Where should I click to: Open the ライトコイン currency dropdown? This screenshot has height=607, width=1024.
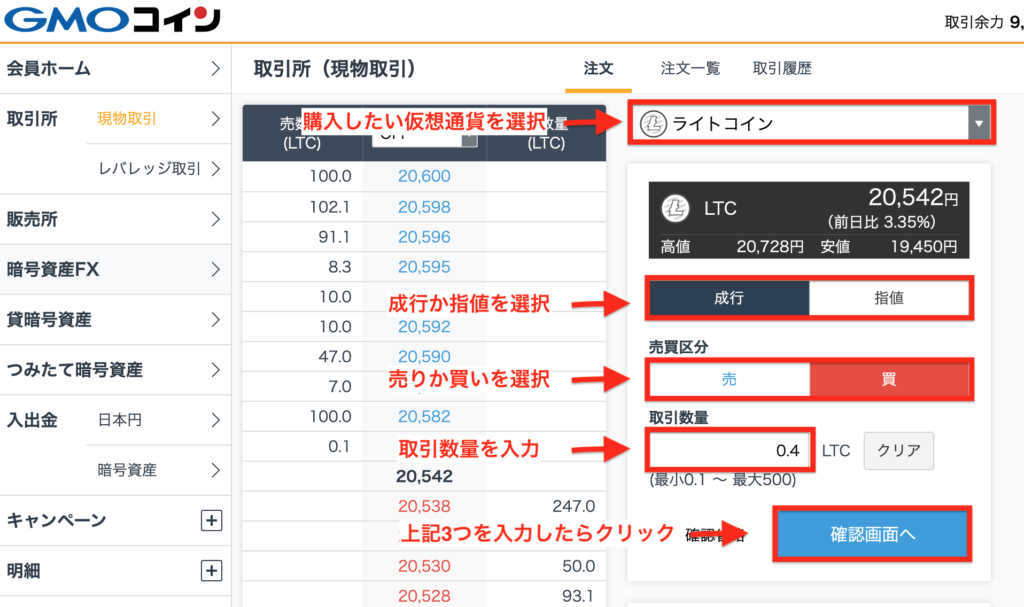[812, 123]
